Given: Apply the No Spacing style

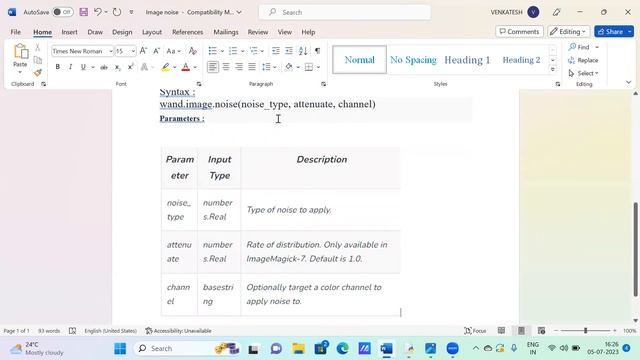Looking at the screenshot, I should (x=413, y=60).
